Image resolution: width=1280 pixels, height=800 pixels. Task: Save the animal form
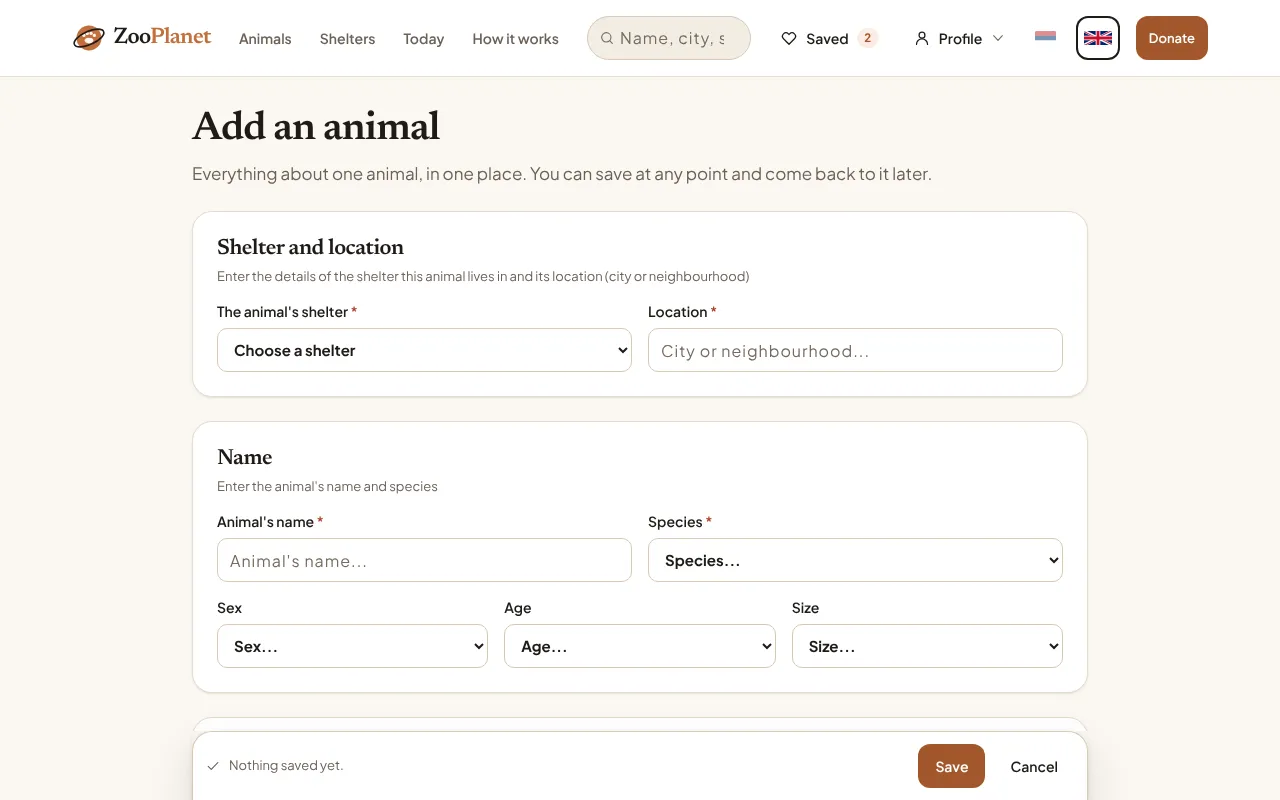[951, 766]
